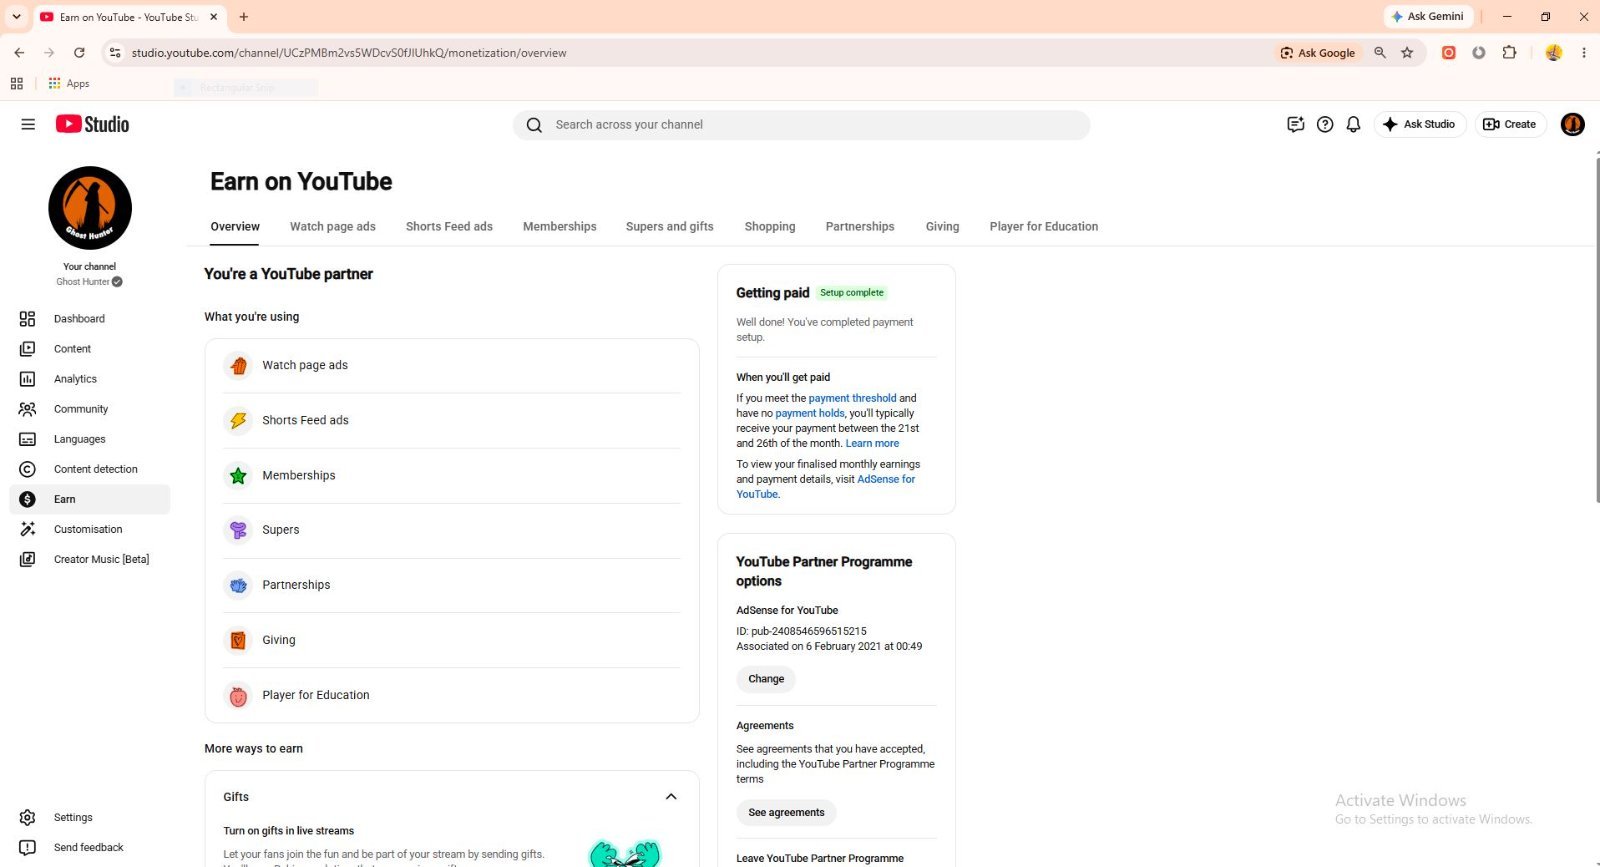Image resolution: width=1600 pixels, height=867 pixels.
Task: Open the Memberships tab
Action: click(x=559, y=227)
